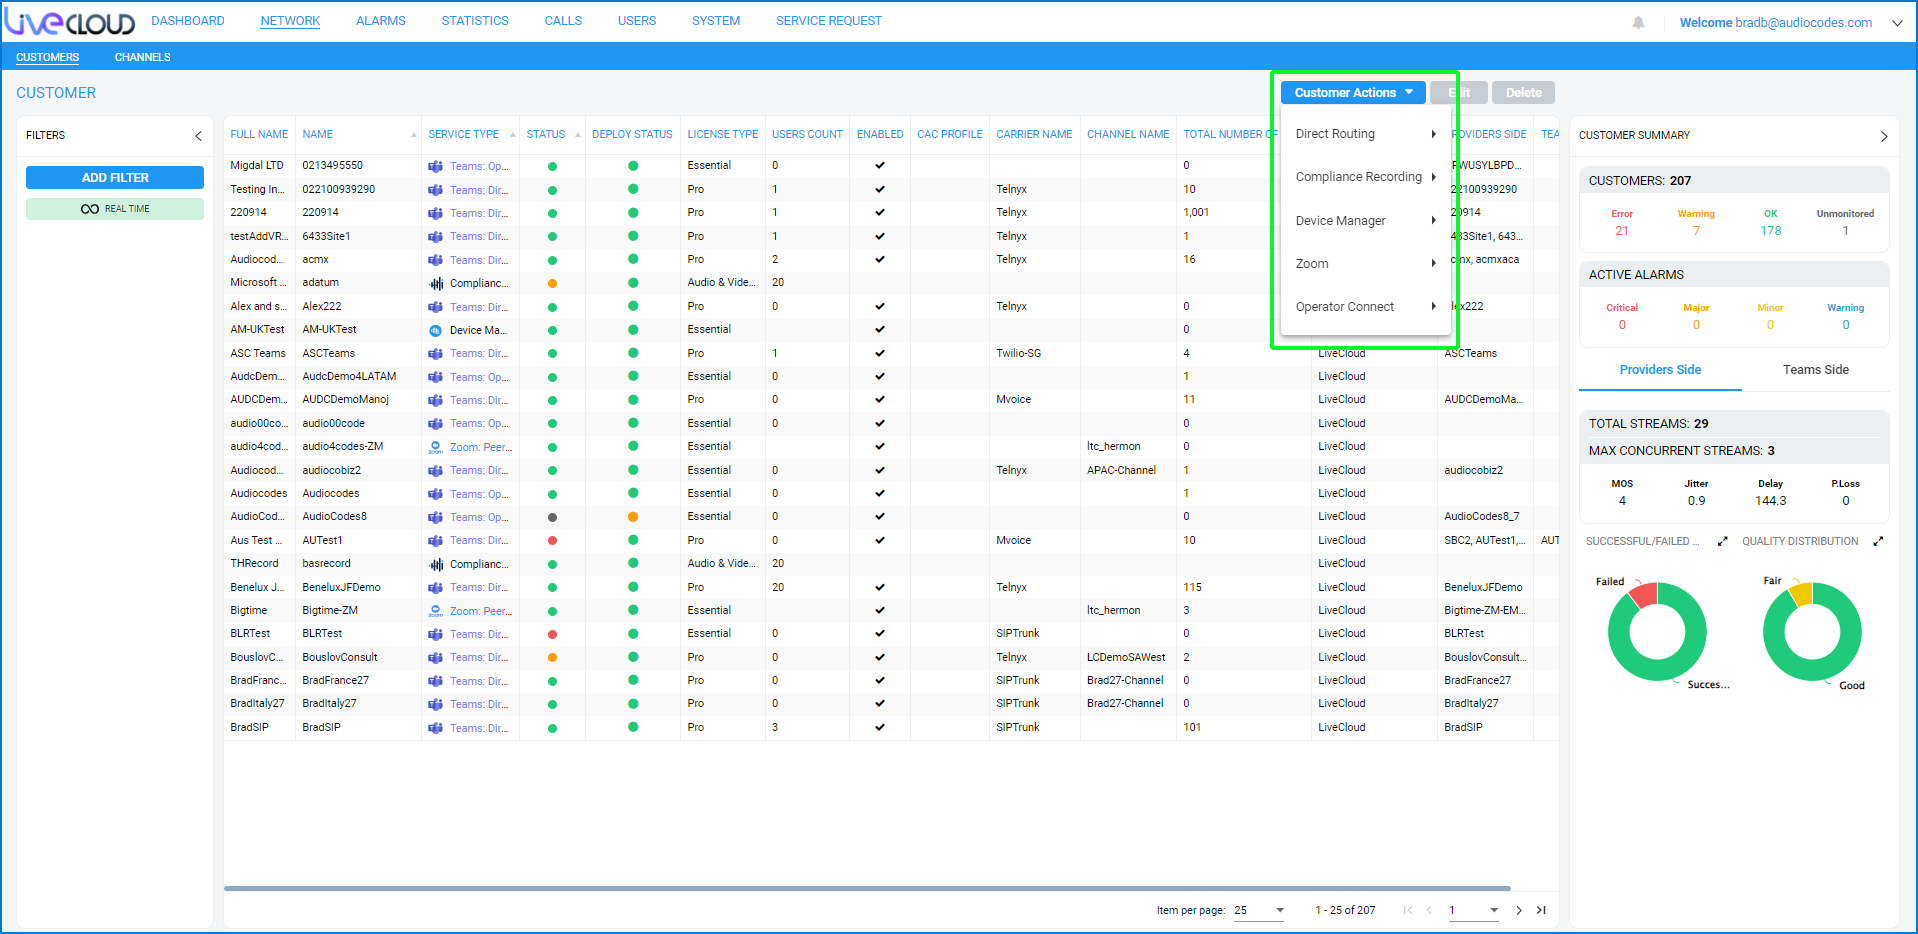Screen dimensions: 1918x934
Task: Click the License Type column header
Action: (x=723, y=135)
